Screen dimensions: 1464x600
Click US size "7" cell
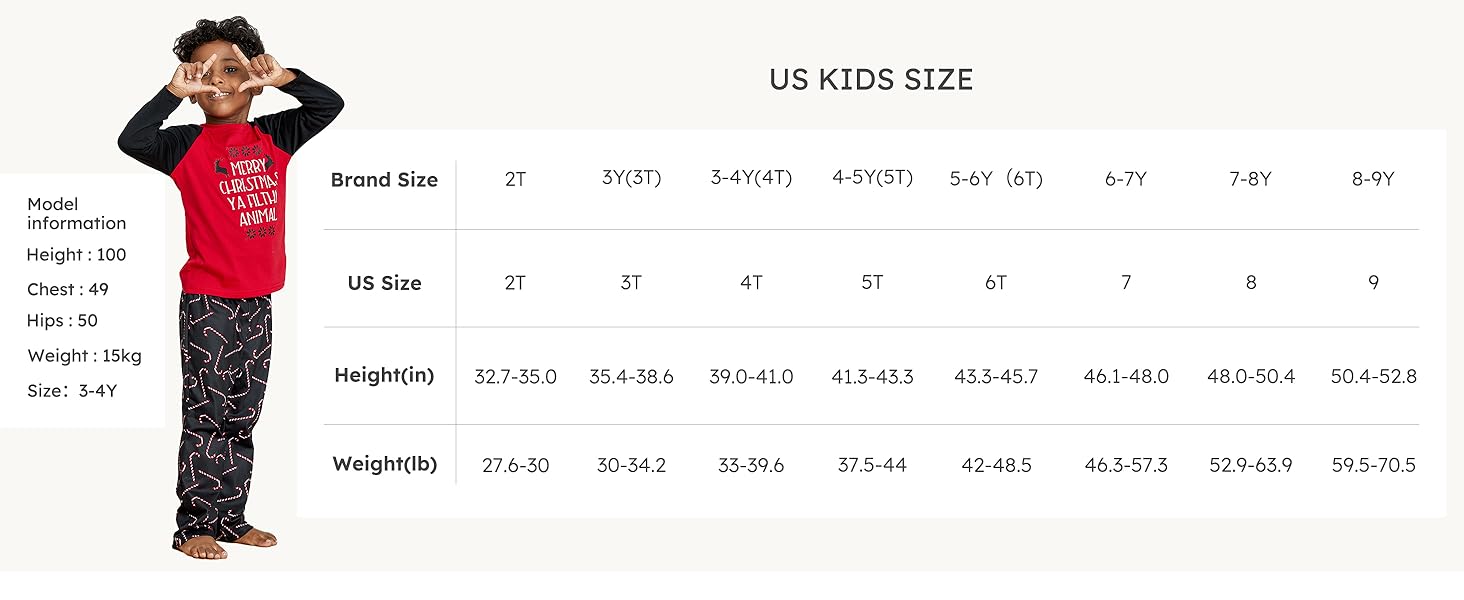1126,283
